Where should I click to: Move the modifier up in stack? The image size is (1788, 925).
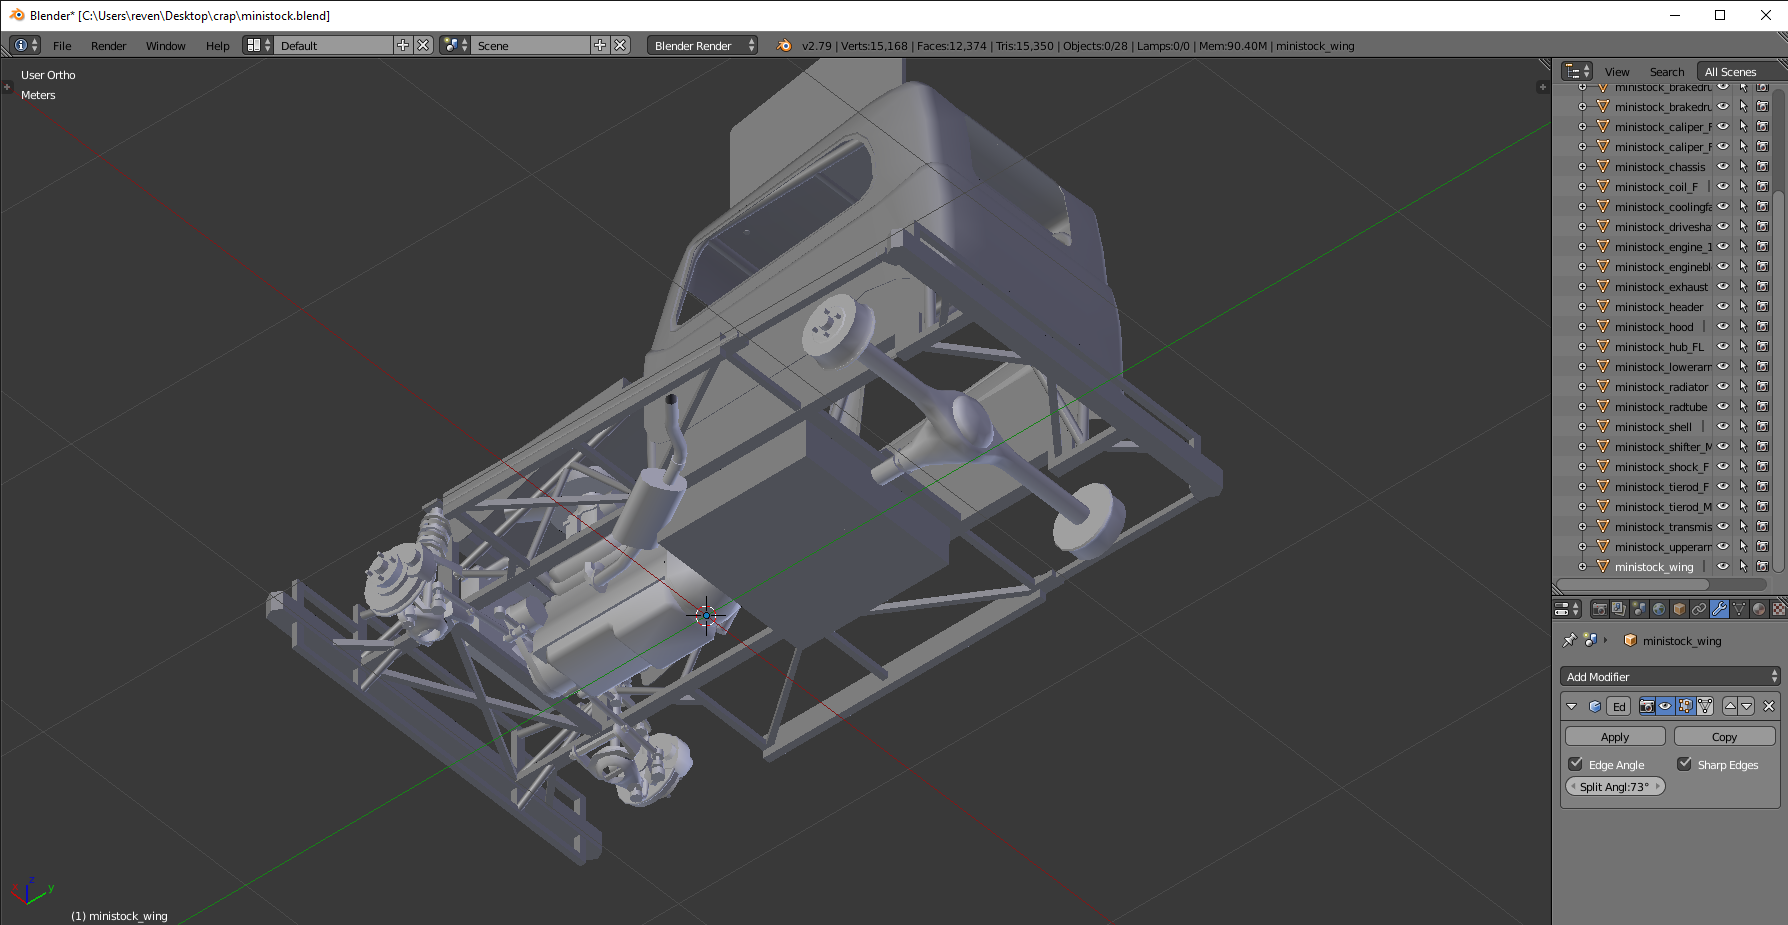click(x=1730, y=706)
